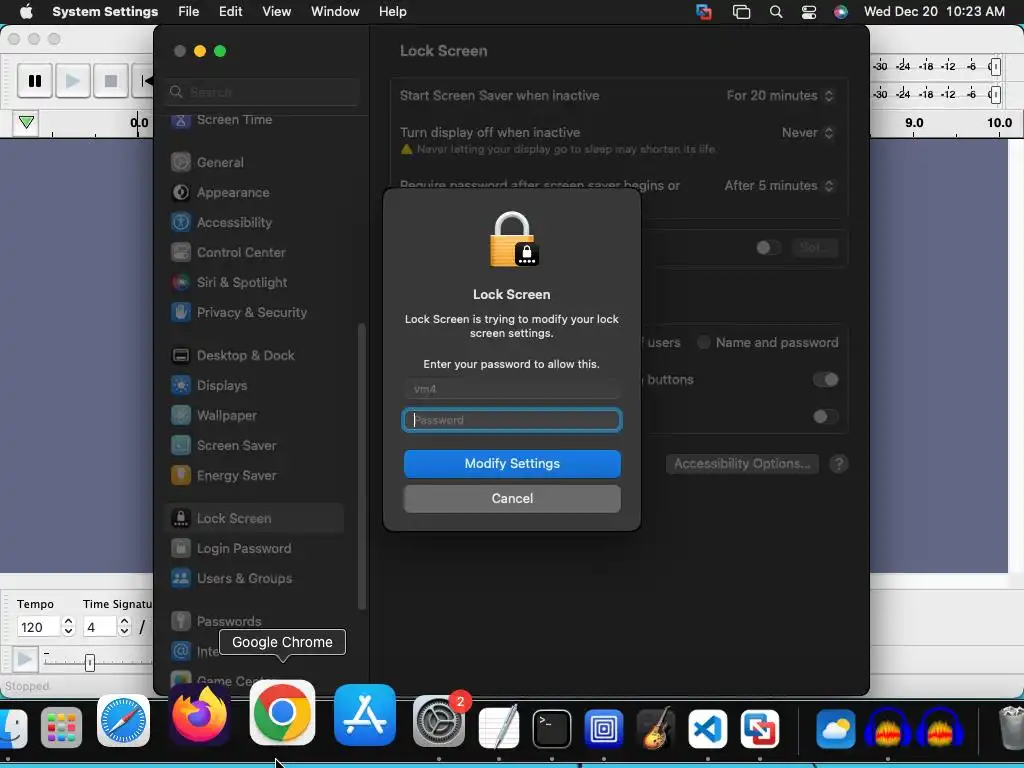This screenshot has width=1024, height=768.
Task: Click the Play button in Audacity toolbar
Action: [72, 81]
